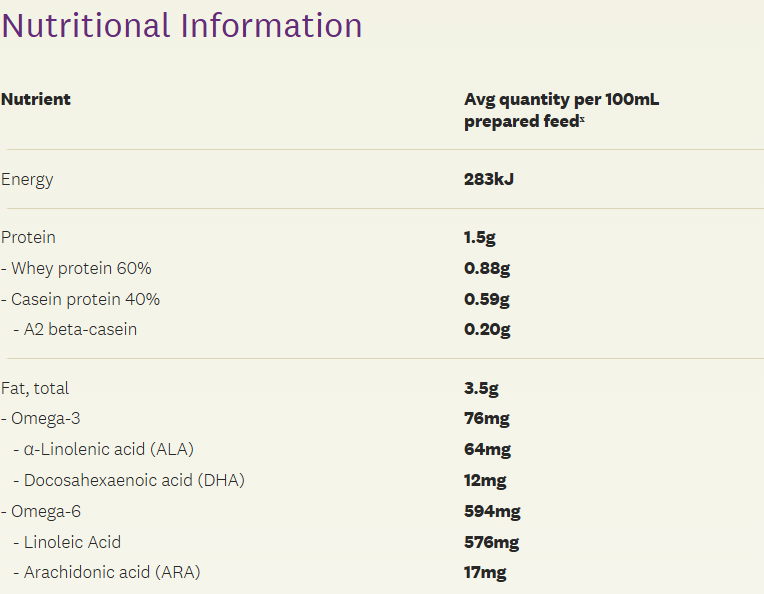Select the Energy row label
Viewport: 764px width, 594px height.
(27, 179)
